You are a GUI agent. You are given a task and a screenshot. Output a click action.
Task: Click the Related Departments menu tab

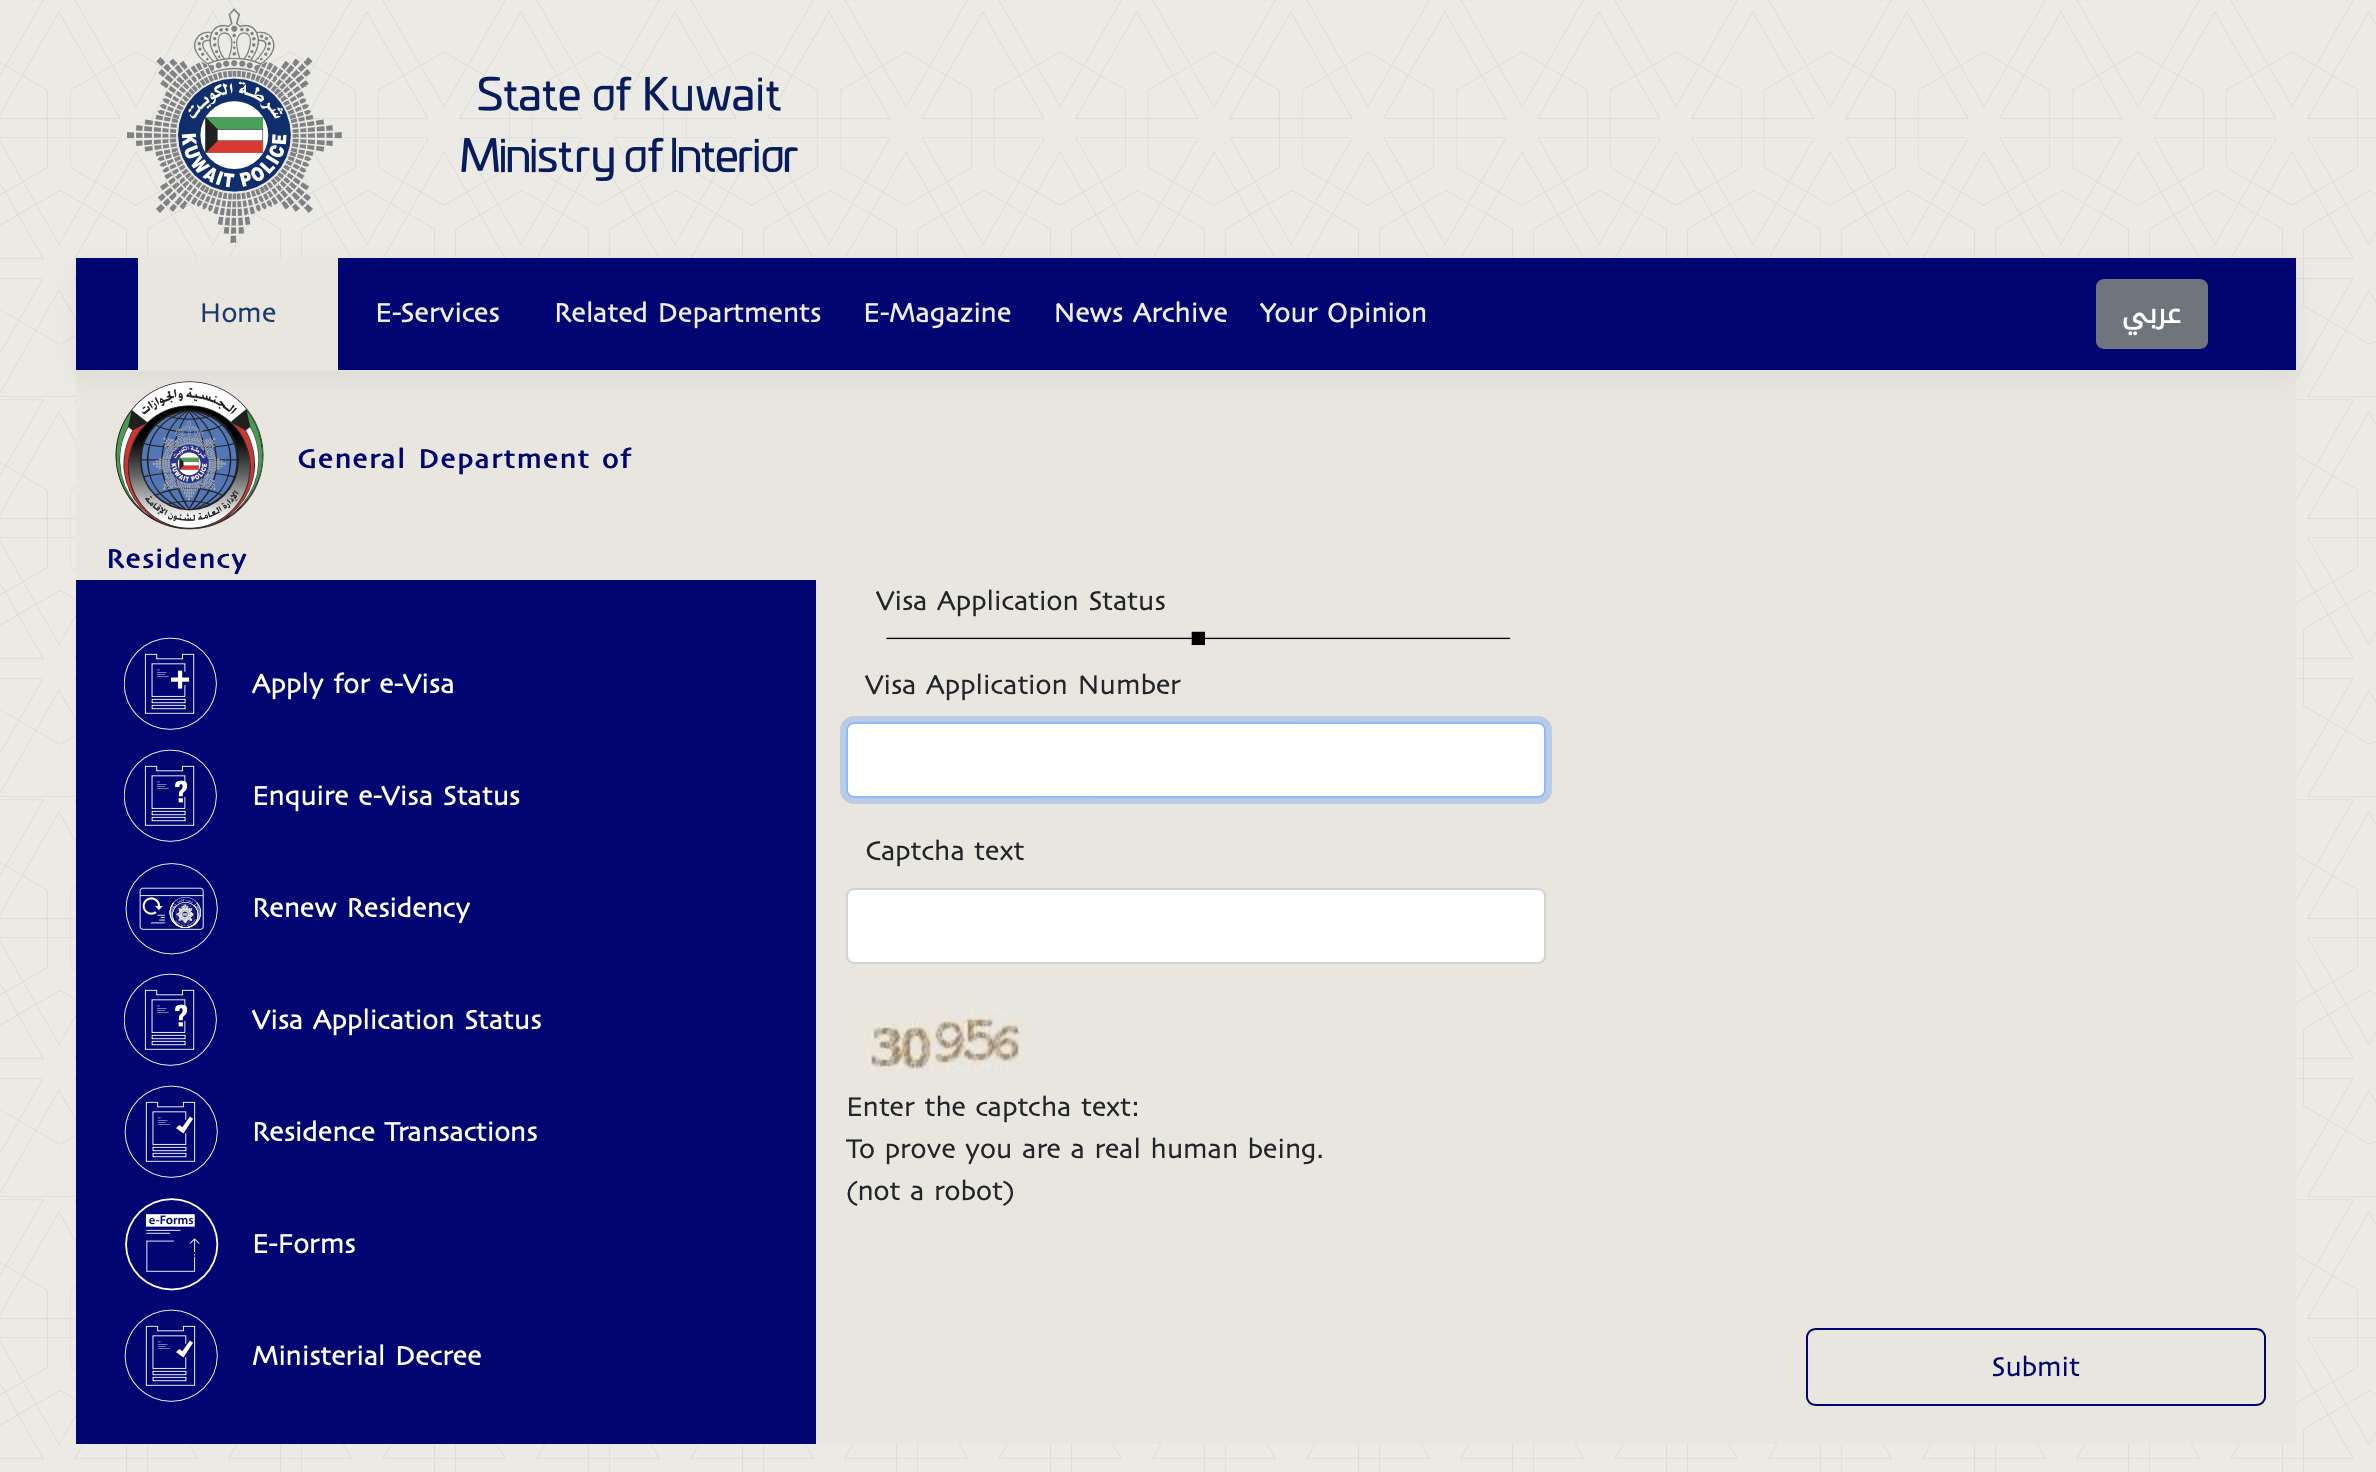(687, 312)
